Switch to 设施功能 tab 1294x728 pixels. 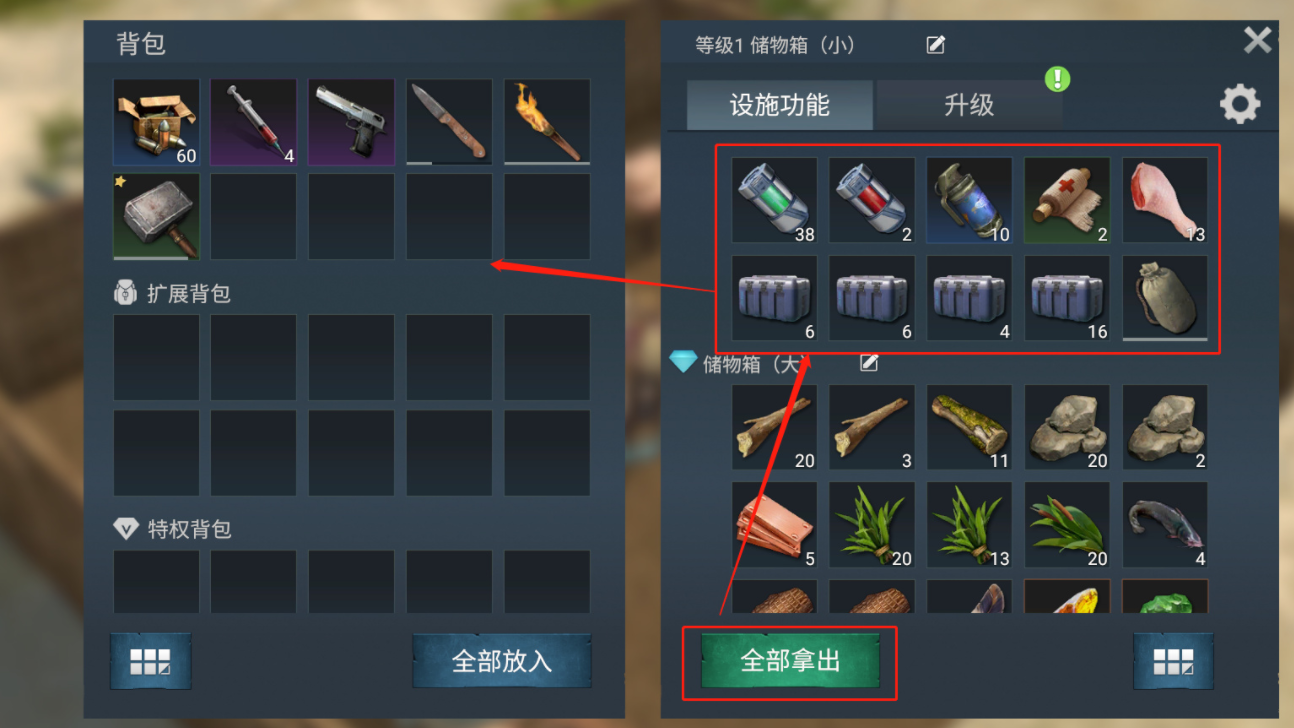(x=780, y=105)
